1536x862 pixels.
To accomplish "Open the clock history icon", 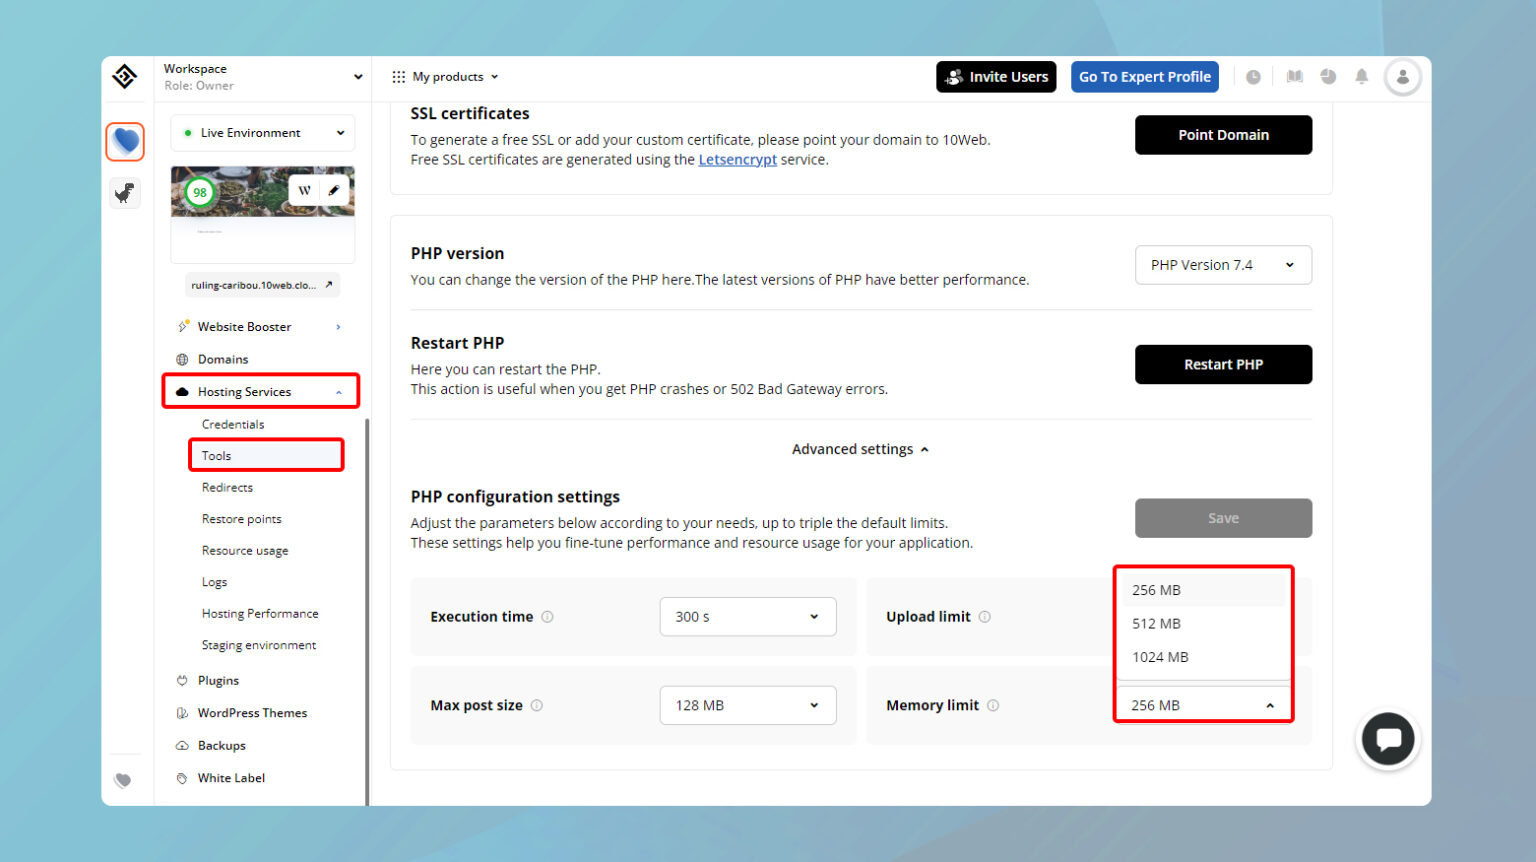I will click(1253, 77).
